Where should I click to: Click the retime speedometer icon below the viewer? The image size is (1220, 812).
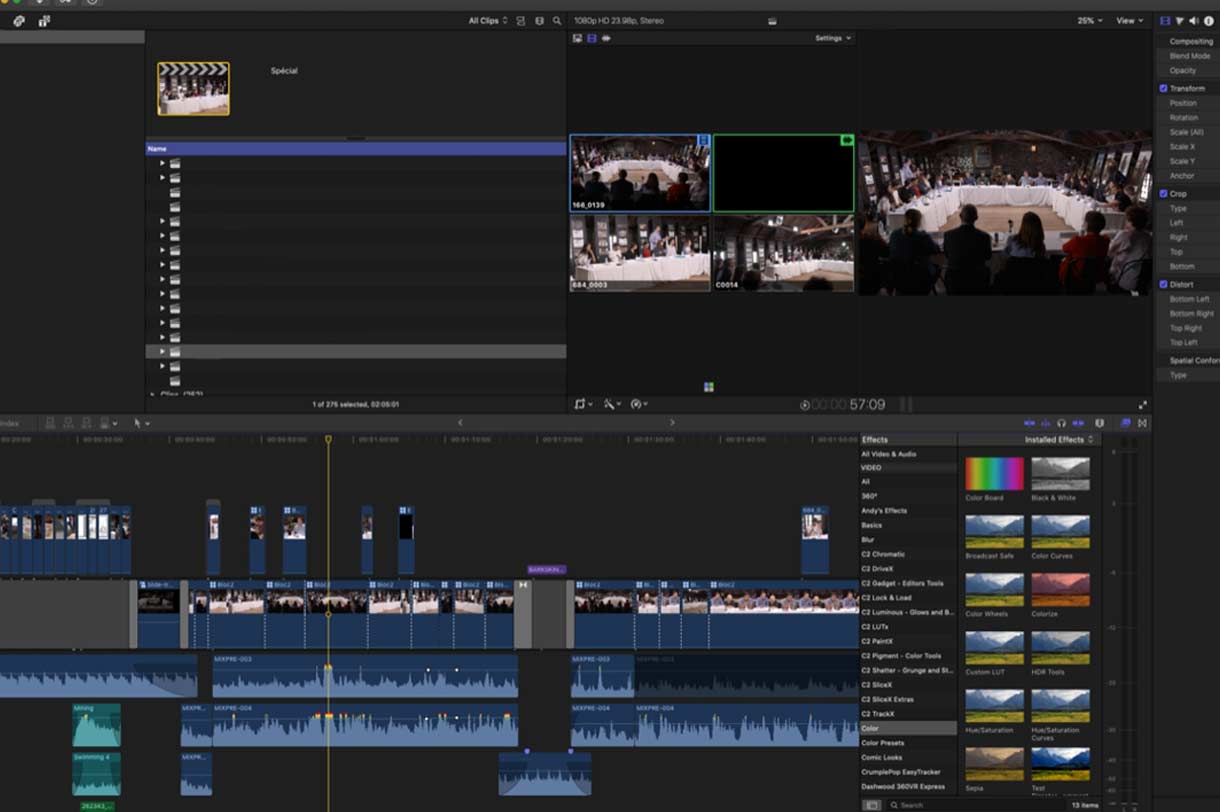(637, 404)
